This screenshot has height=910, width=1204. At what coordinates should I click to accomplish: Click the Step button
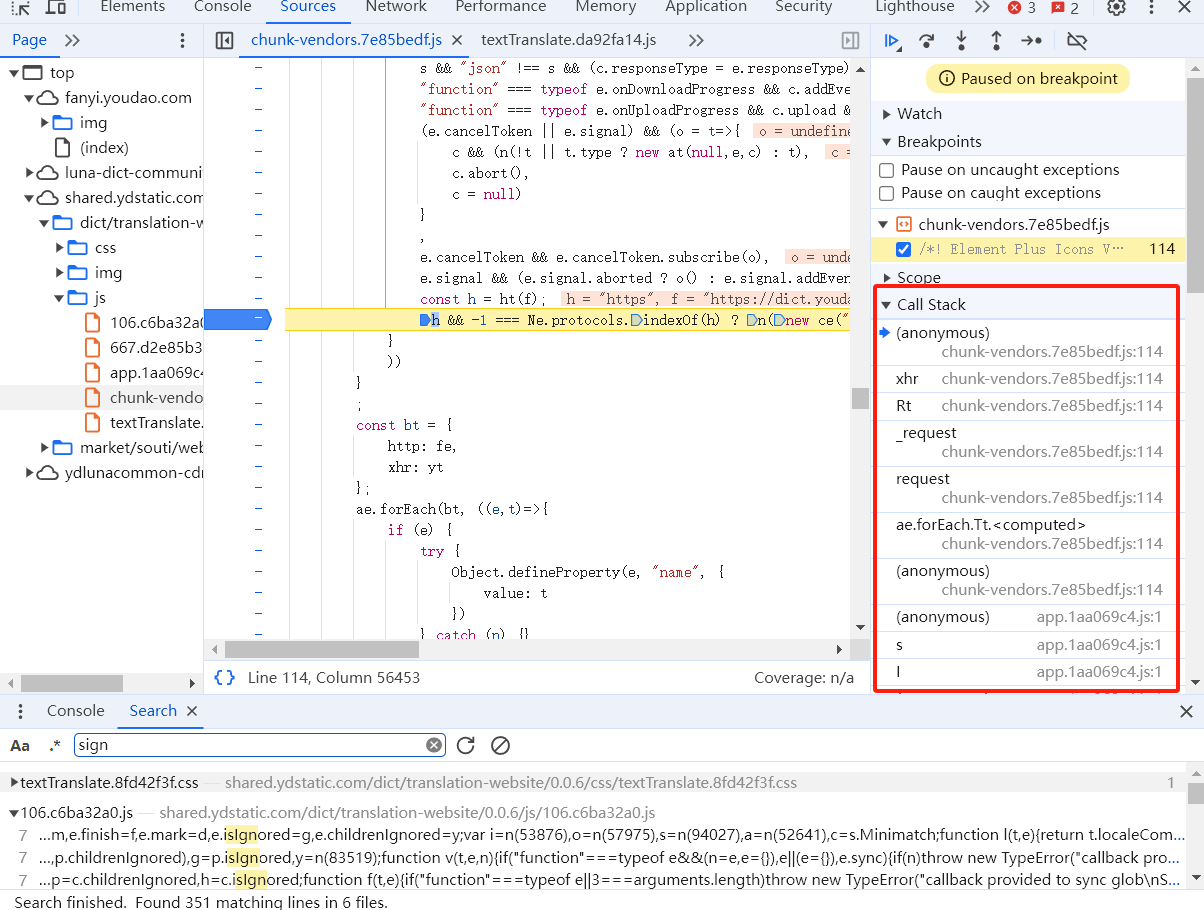tap(1031, 41)
